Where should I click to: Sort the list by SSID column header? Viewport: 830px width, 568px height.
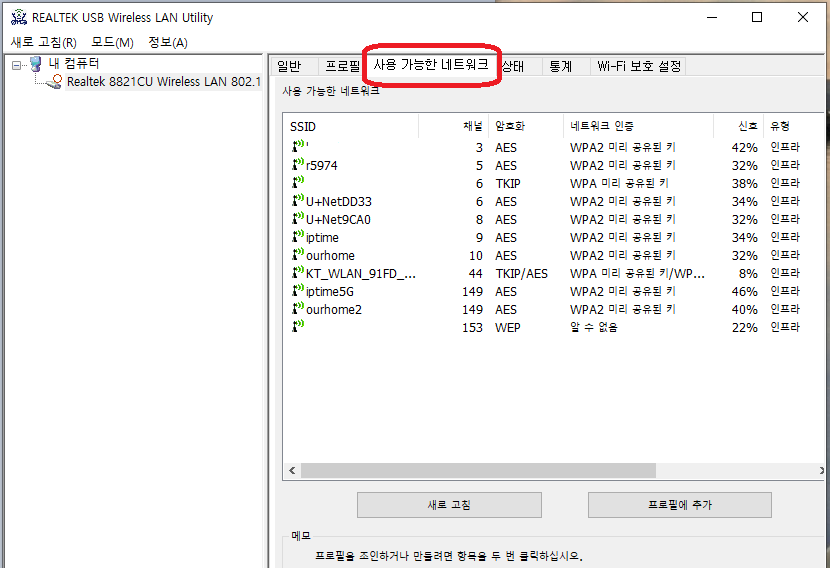point(351,126)
